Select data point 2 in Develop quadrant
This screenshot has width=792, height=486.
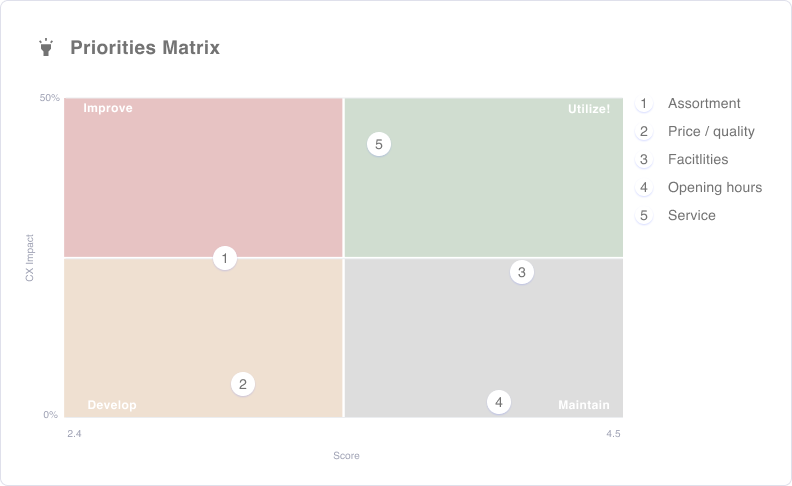tap(242, 384)
